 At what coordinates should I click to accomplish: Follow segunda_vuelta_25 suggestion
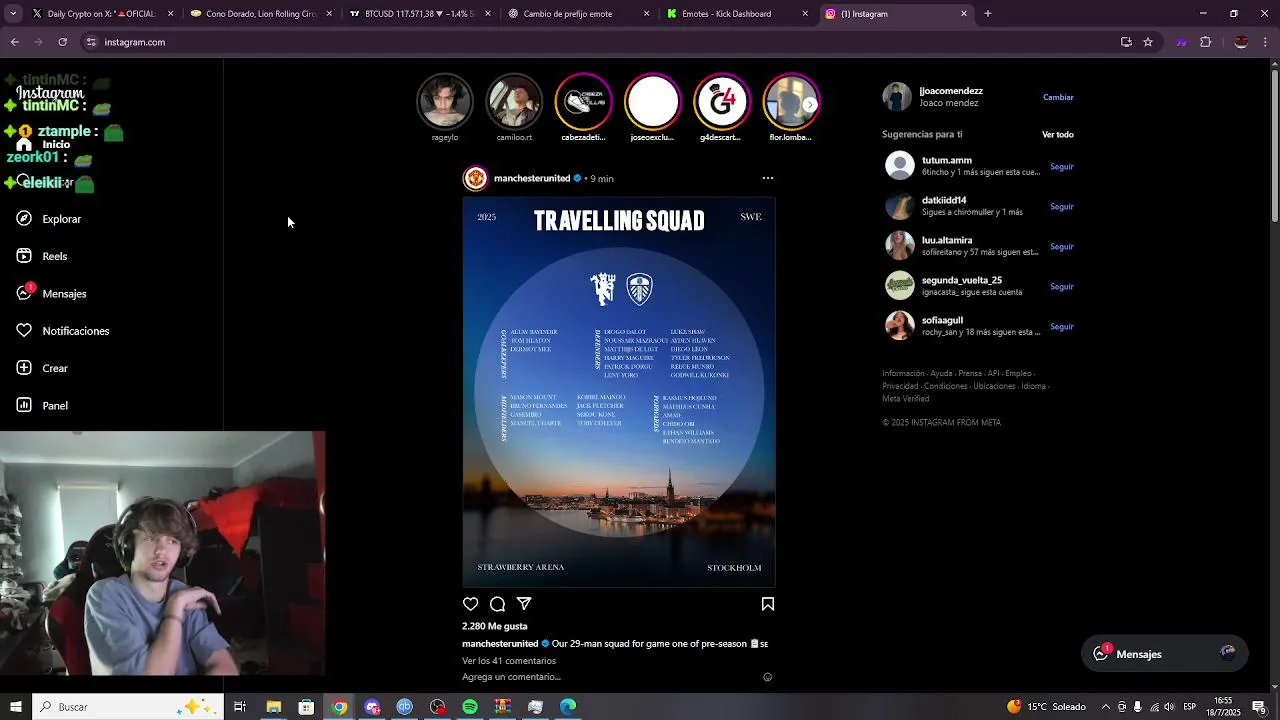1061,287
